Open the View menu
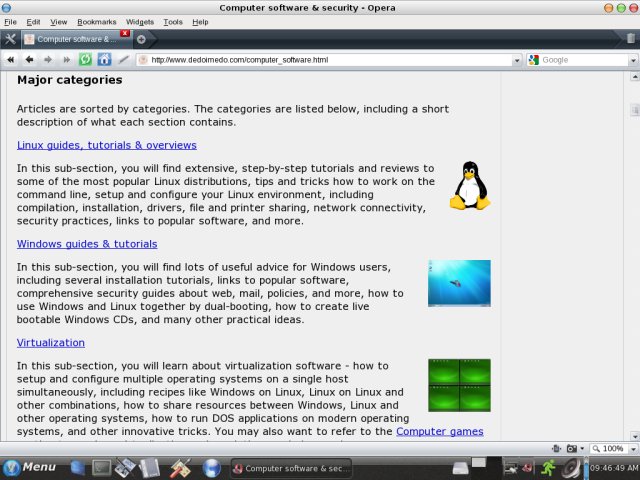The height and width of the screenshot is (480, 640). coord(58,22)
